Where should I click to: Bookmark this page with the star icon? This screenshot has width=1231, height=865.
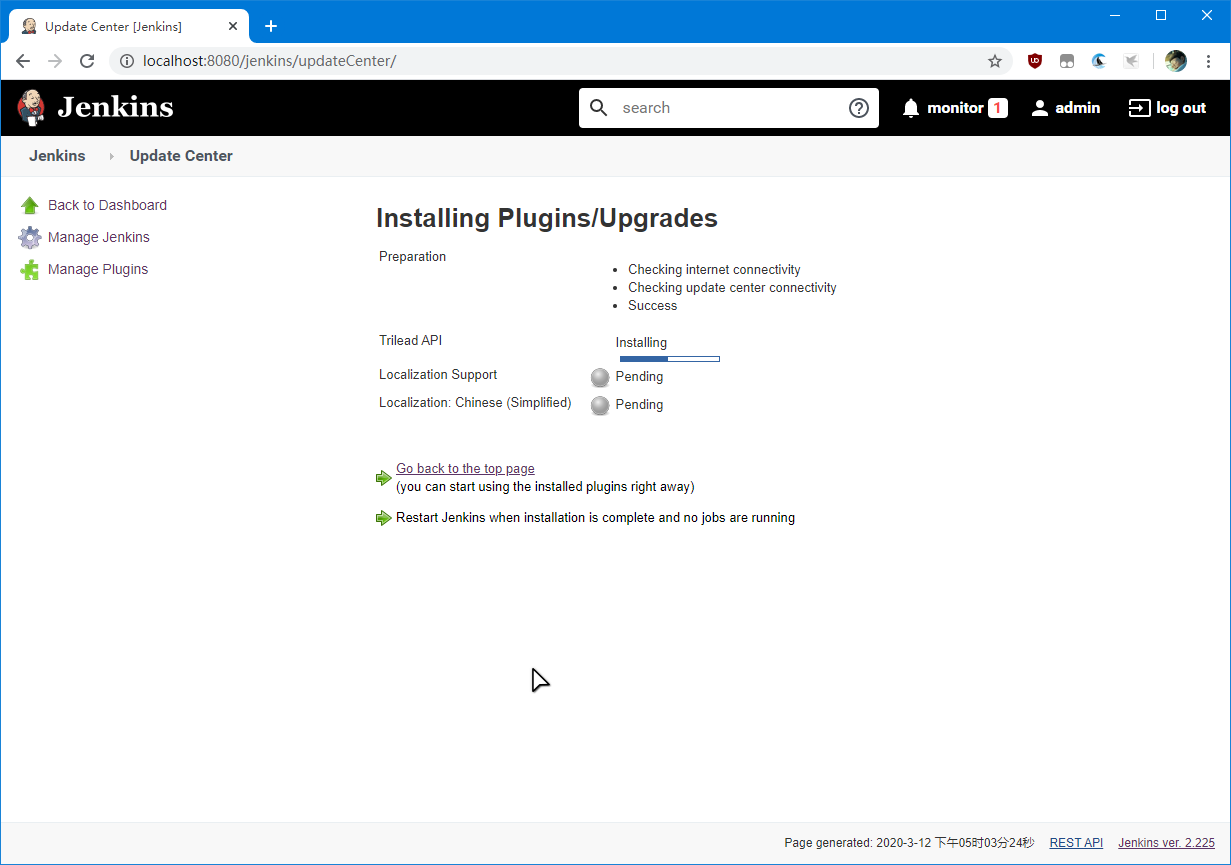click(995, 61)
